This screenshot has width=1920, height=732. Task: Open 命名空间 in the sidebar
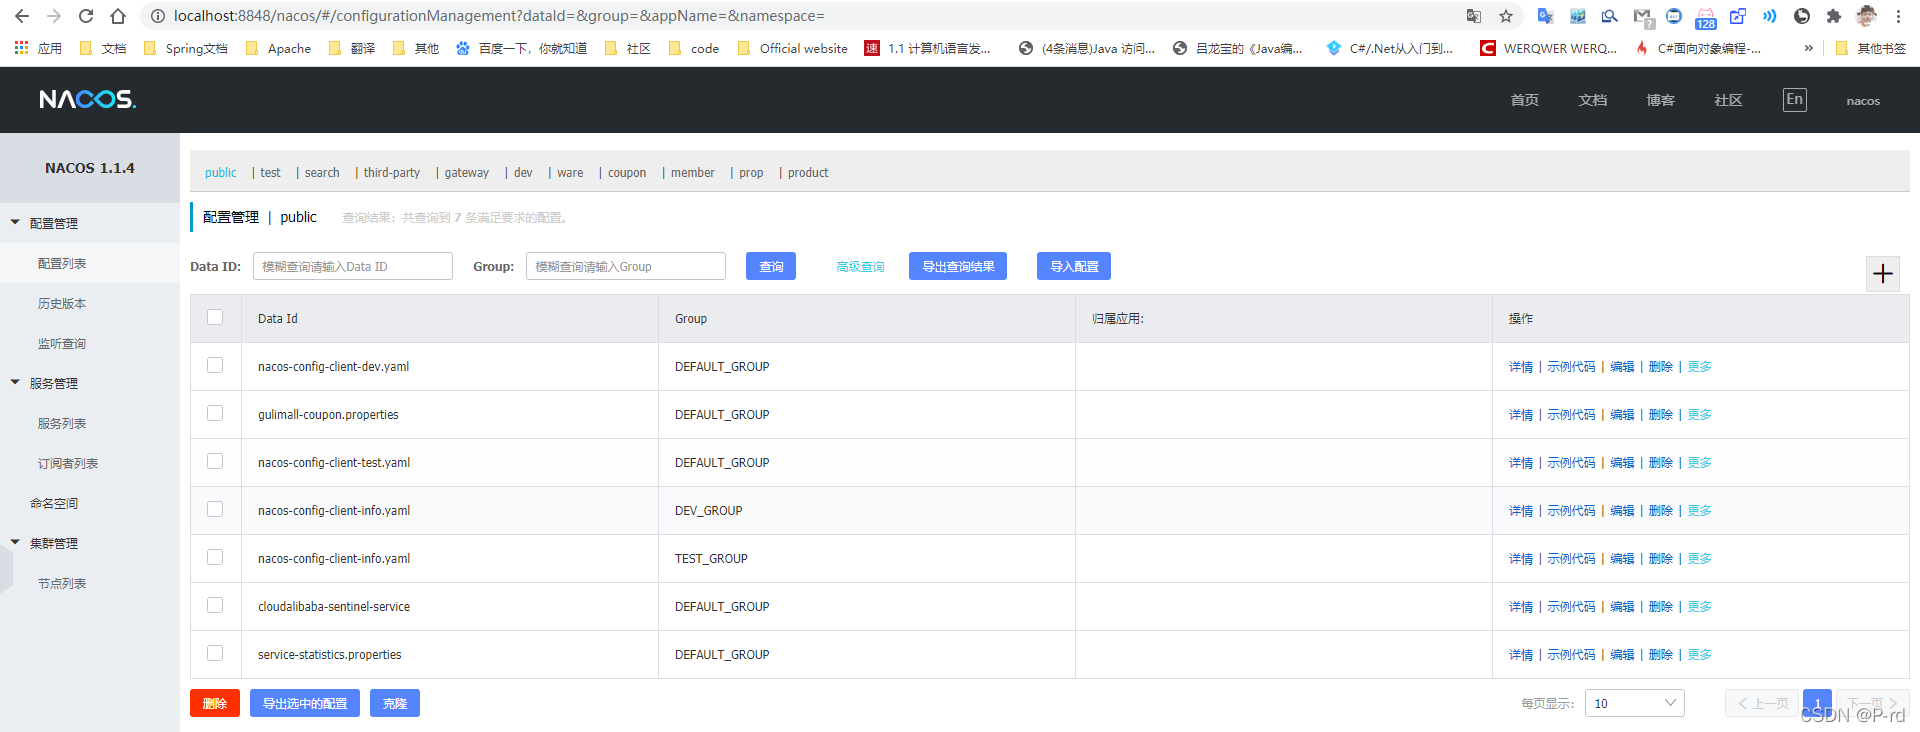tap(54, 503)
